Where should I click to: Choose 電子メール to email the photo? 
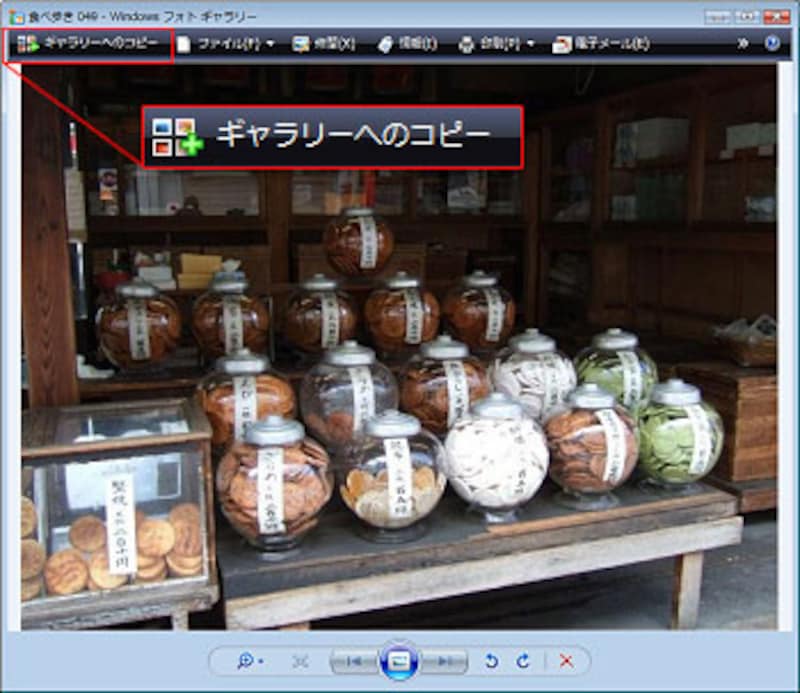[601, 44]
